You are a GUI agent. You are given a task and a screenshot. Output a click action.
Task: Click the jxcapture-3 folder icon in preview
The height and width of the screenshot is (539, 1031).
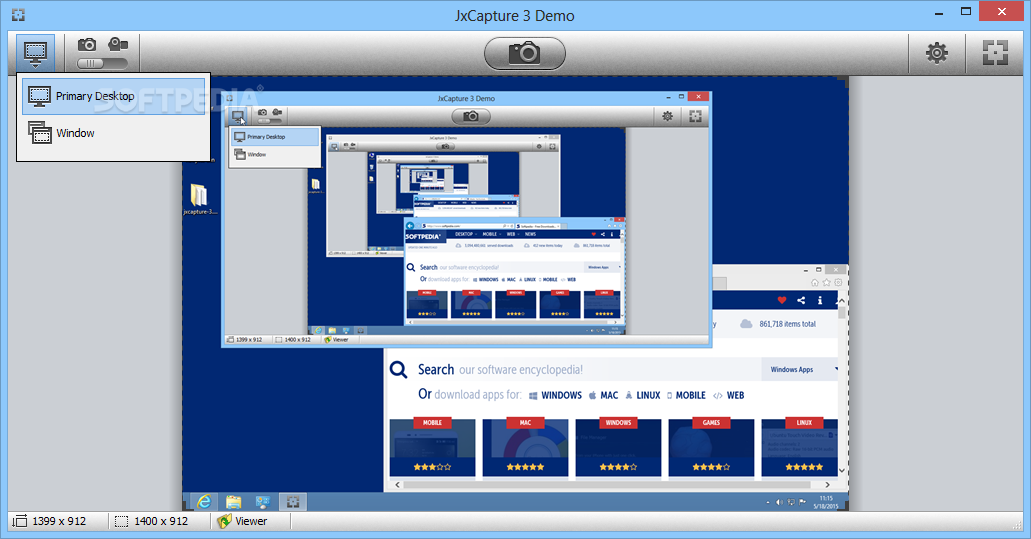pos(199,199)
